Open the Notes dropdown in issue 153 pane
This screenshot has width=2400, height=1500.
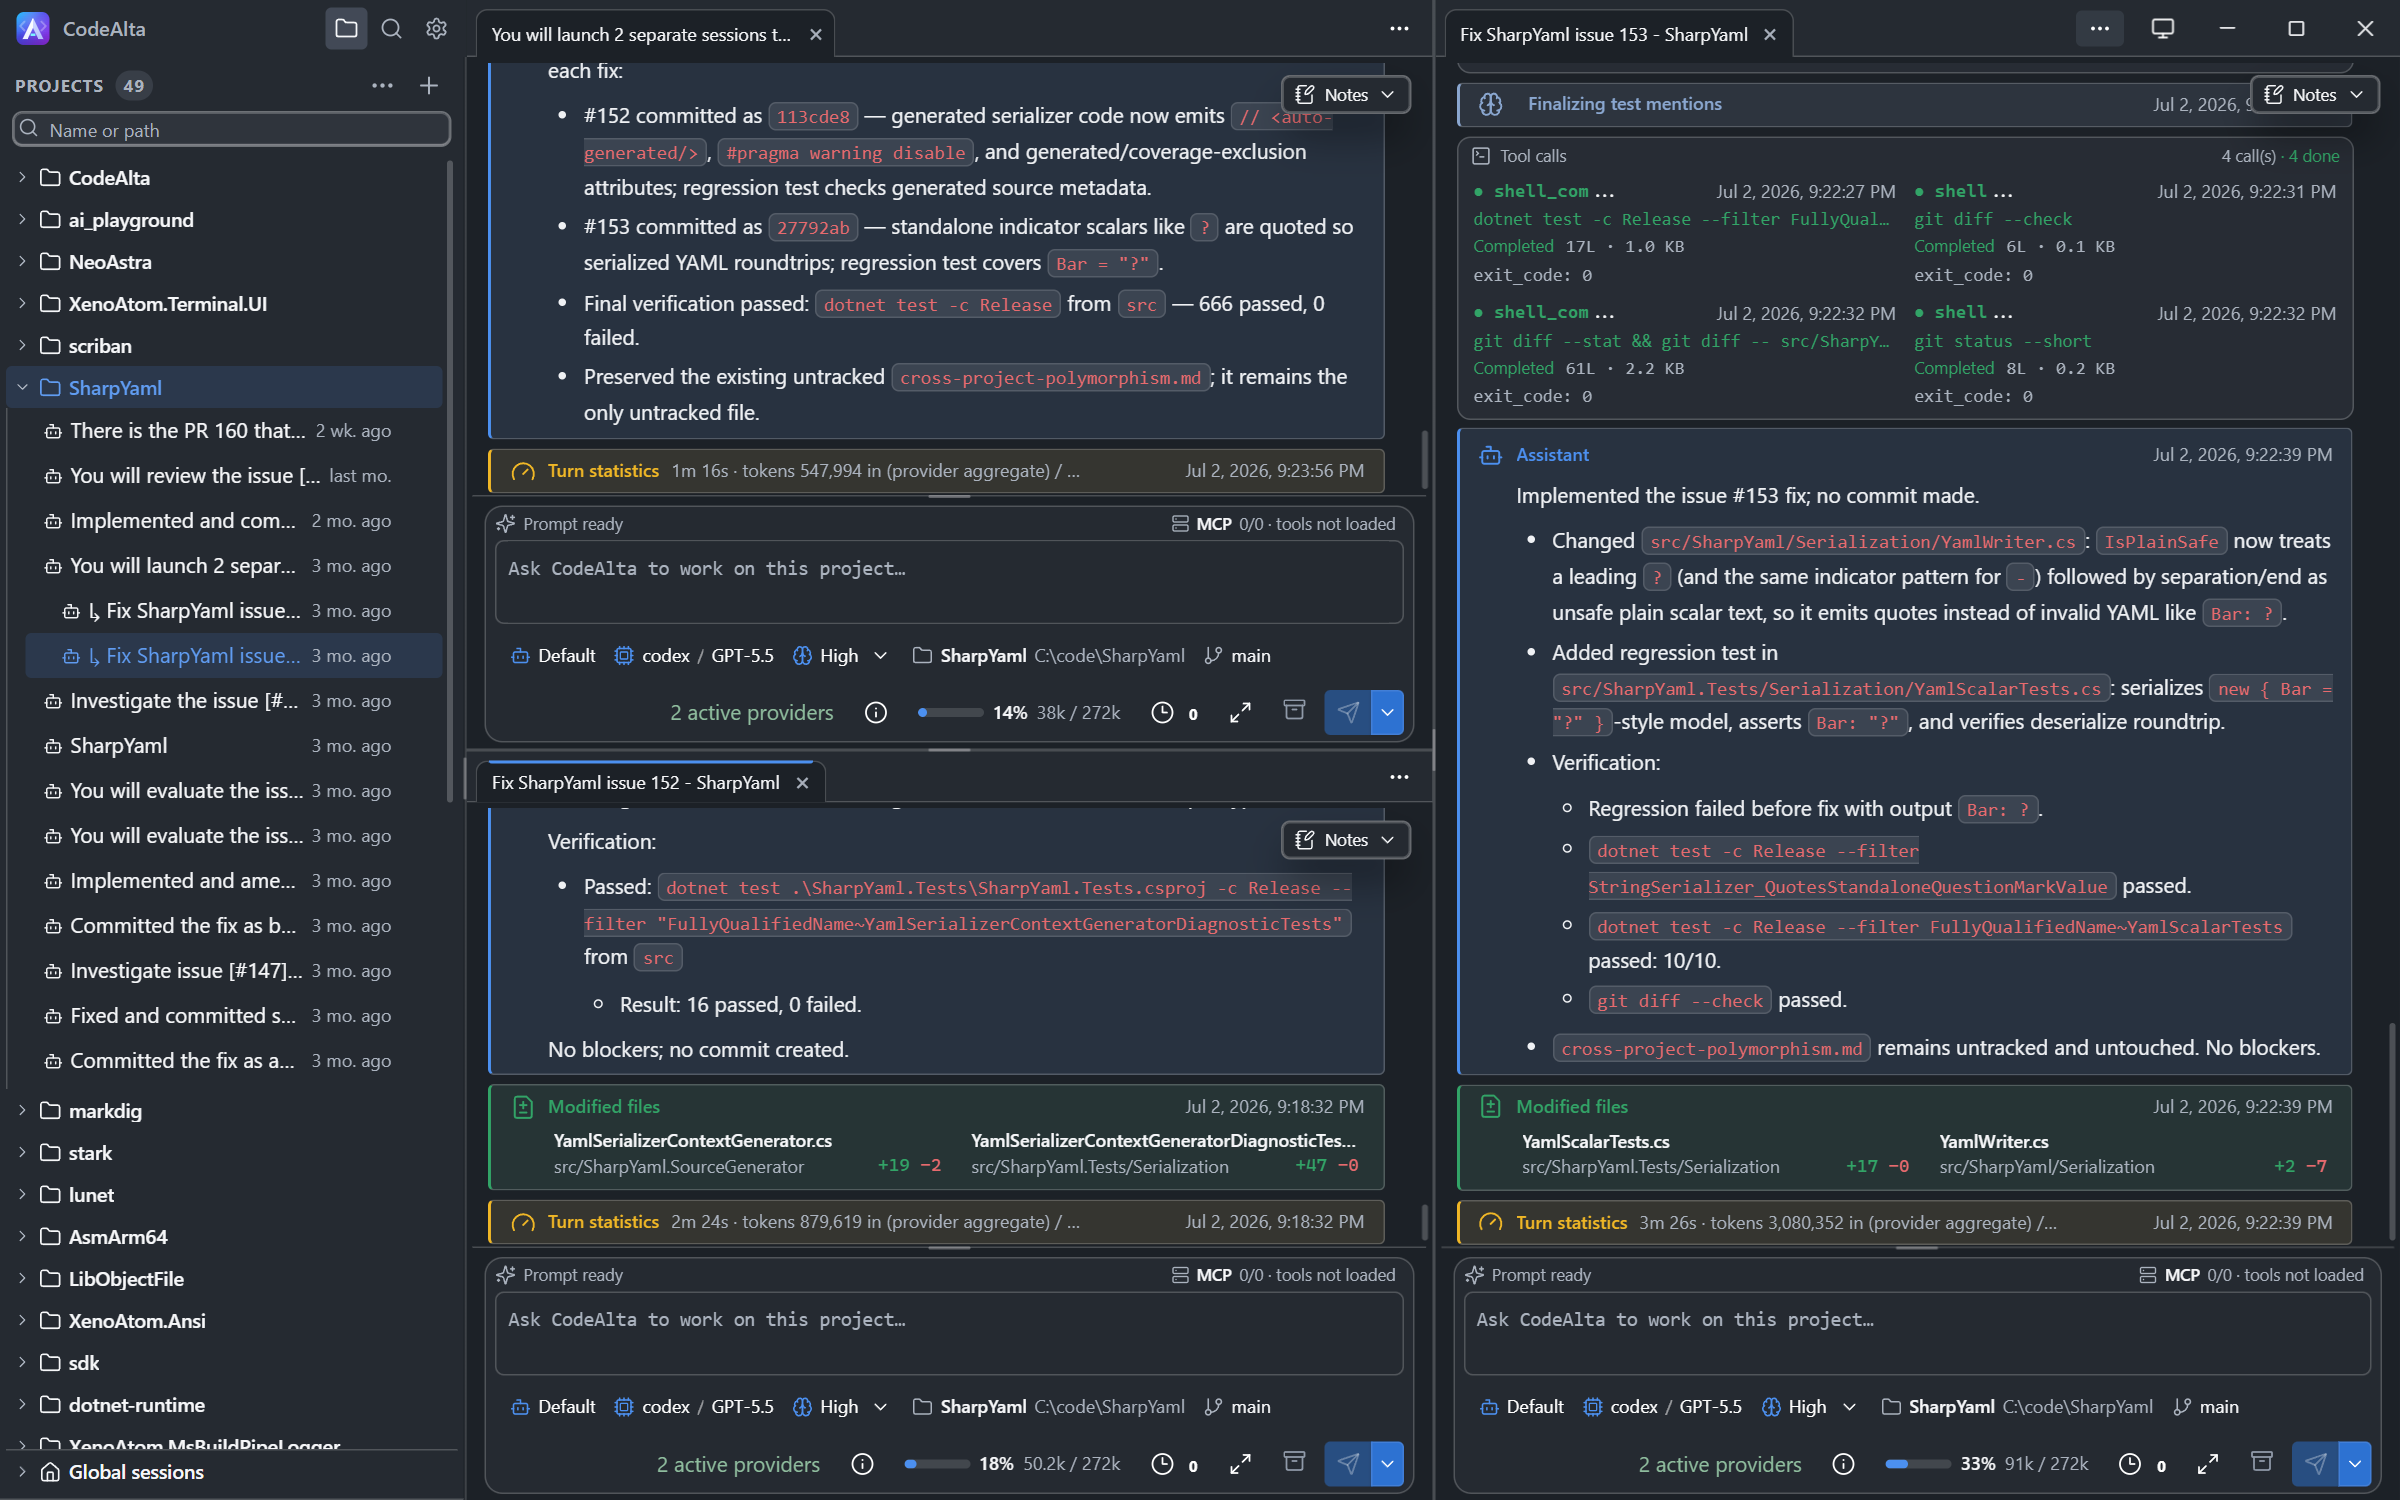pos(2315,95)
